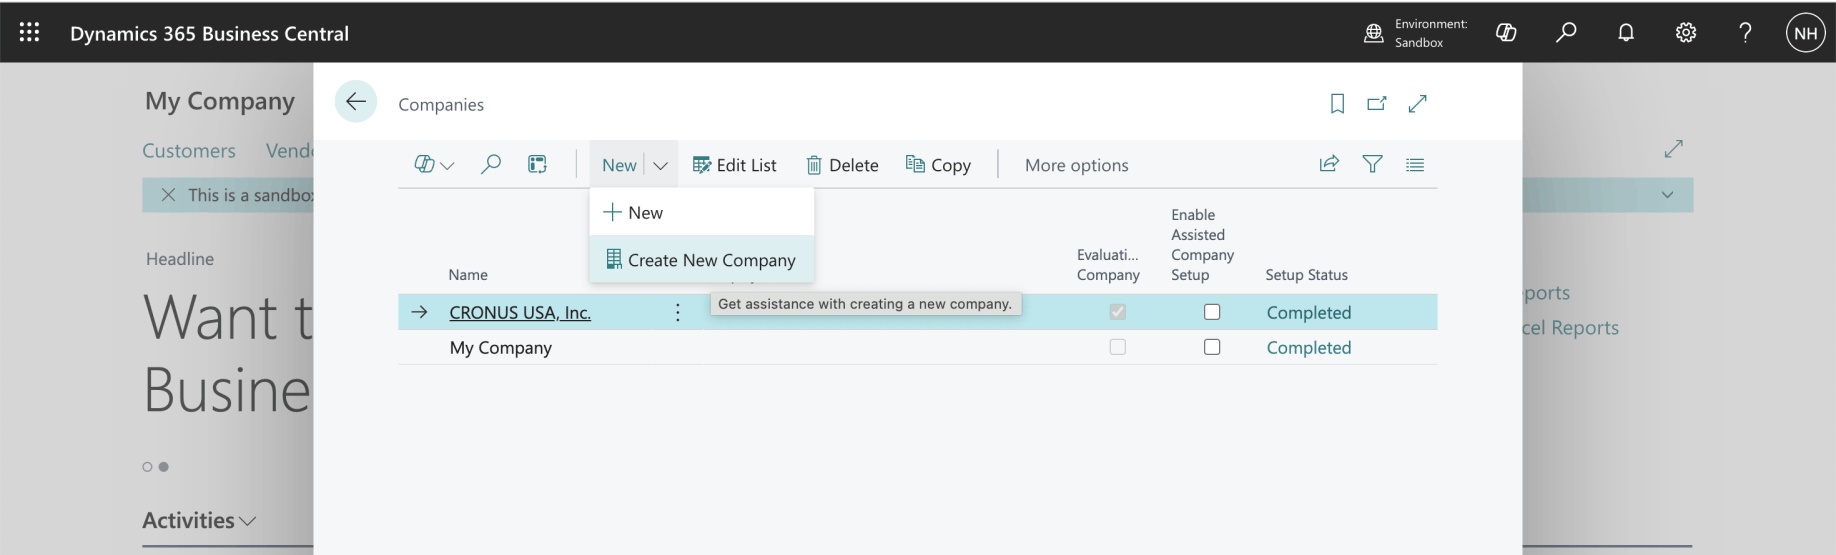Toggle Evaluation Company checkbox for My Company
This screenshot has height=555, width=1836.
pos(1117,347)
